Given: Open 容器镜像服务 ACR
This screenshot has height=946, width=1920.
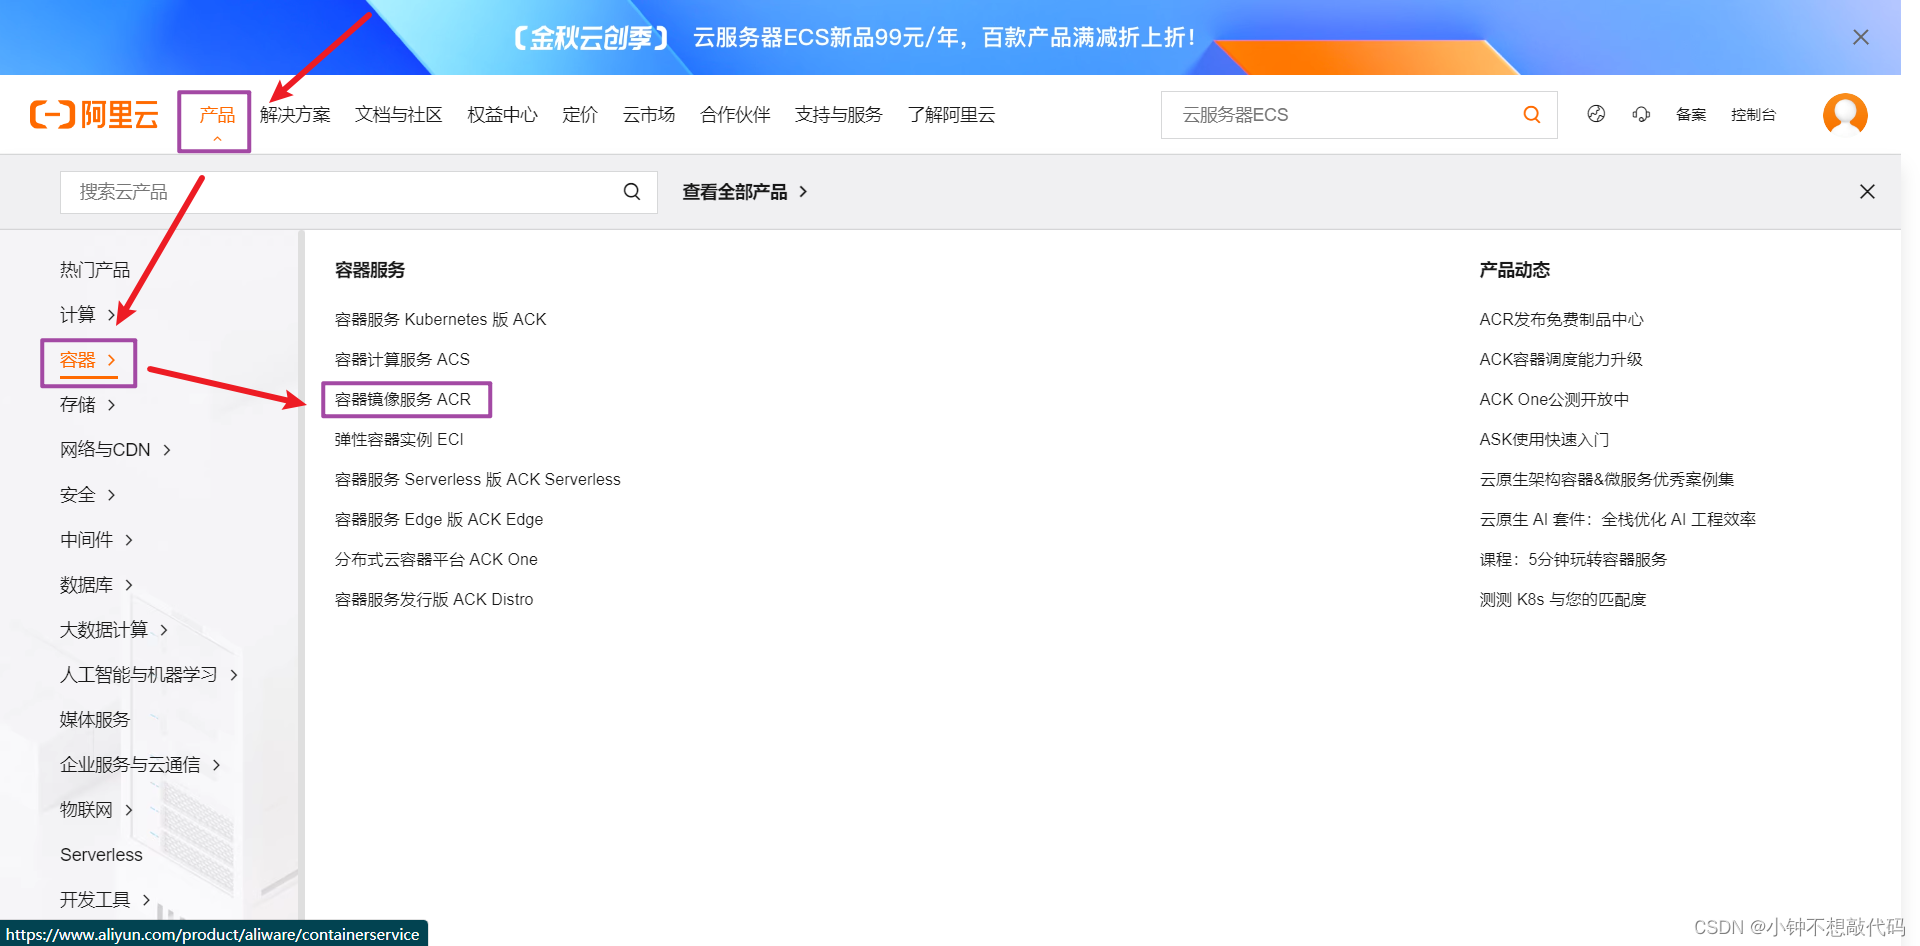Looking at the screenshot, I should click(403, 400).
